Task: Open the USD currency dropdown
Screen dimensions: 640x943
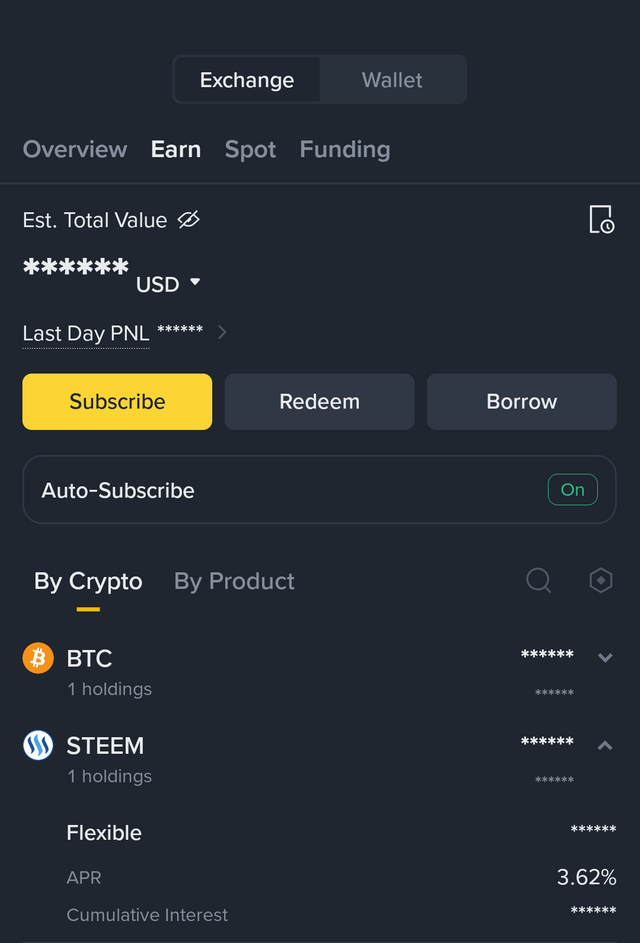Action: point(167,284)
